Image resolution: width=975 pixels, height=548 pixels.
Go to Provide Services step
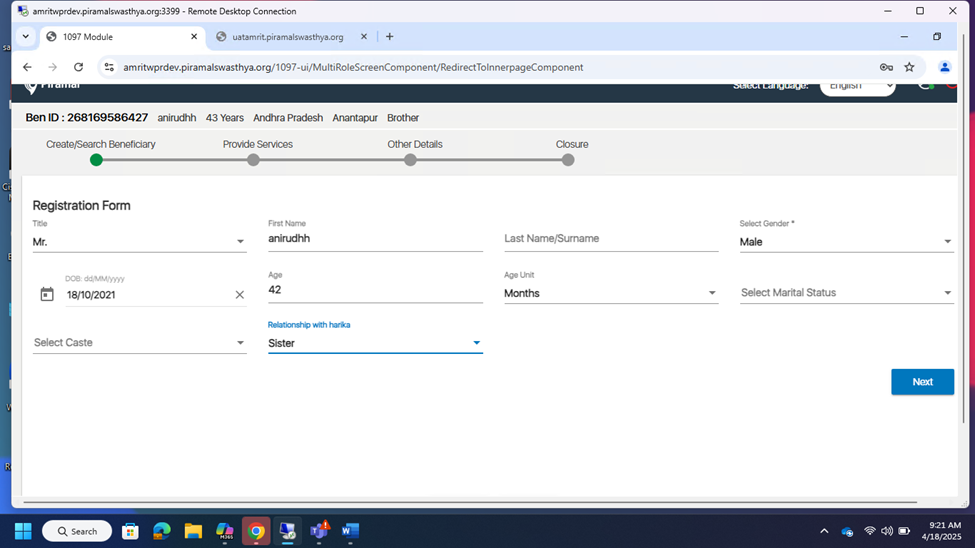[253, 160]
